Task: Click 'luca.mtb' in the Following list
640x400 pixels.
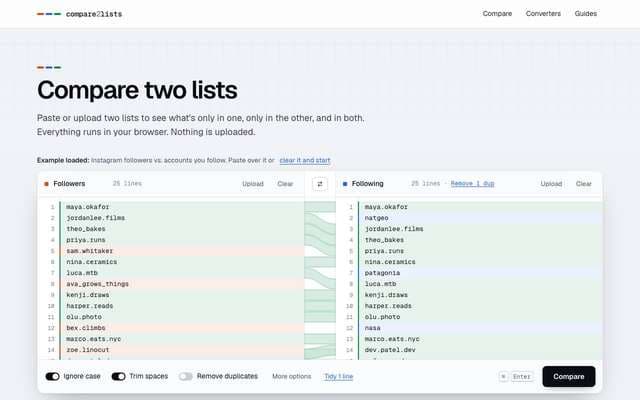Action: 380,284
